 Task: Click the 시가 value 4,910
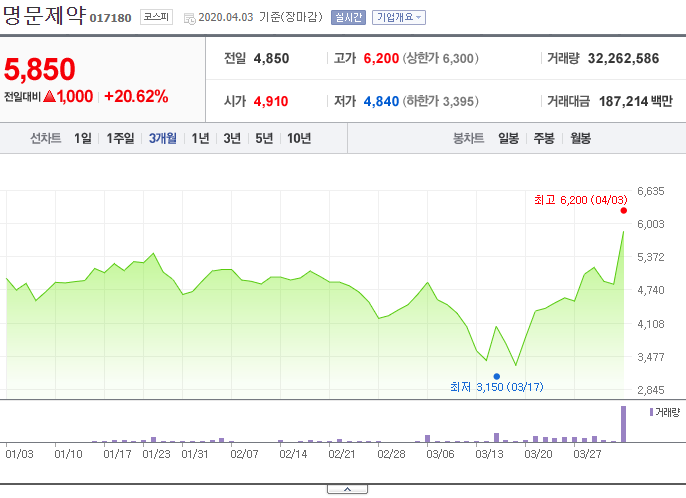pyautogui.click(x=271, y=102)
